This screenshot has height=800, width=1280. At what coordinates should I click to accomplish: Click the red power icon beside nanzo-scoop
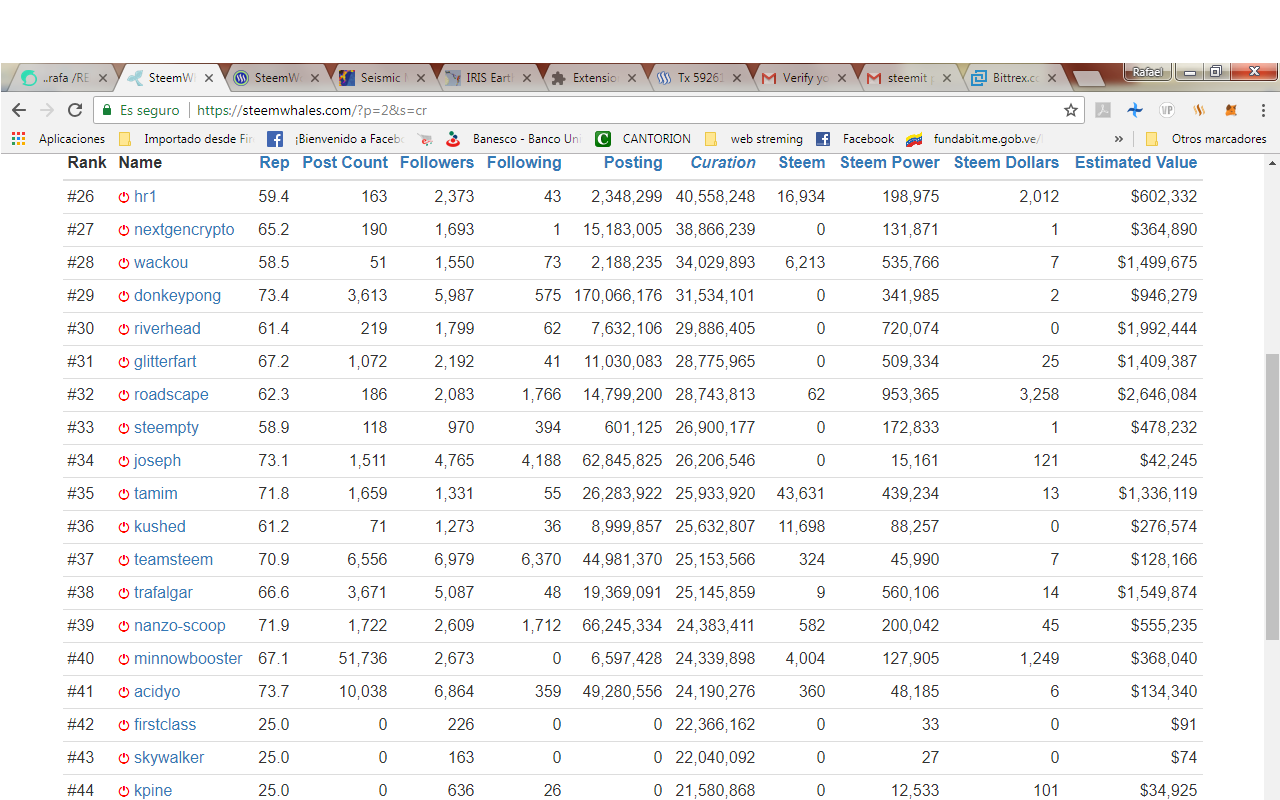(124, 627)
